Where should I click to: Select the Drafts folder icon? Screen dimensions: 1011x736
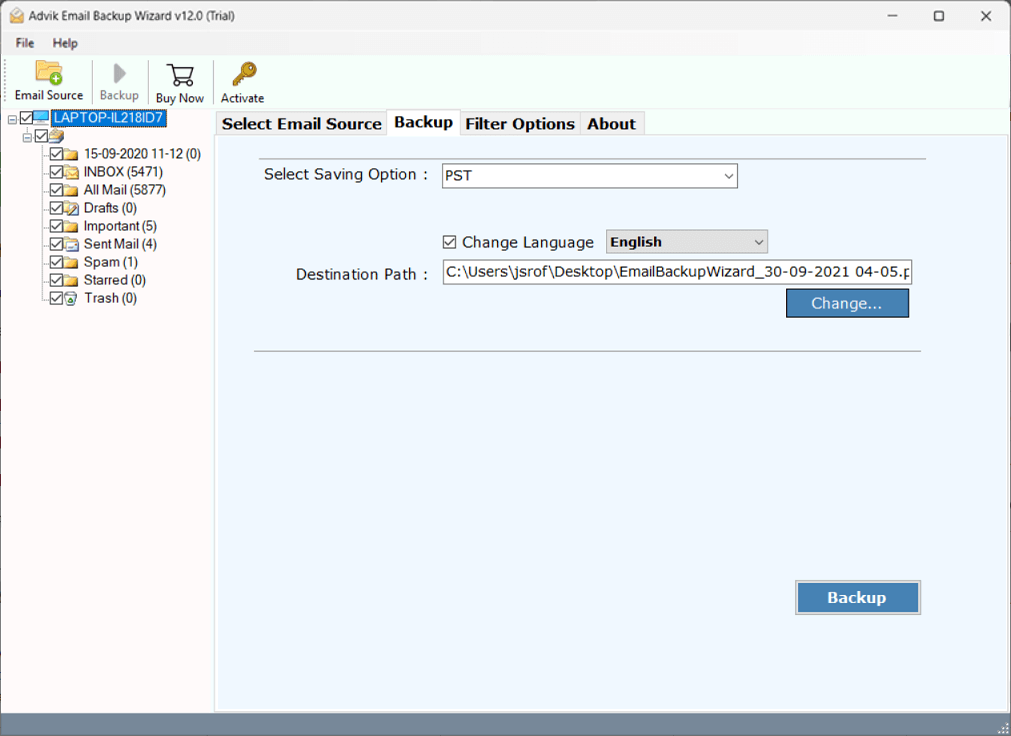click(x=72, y=207)
